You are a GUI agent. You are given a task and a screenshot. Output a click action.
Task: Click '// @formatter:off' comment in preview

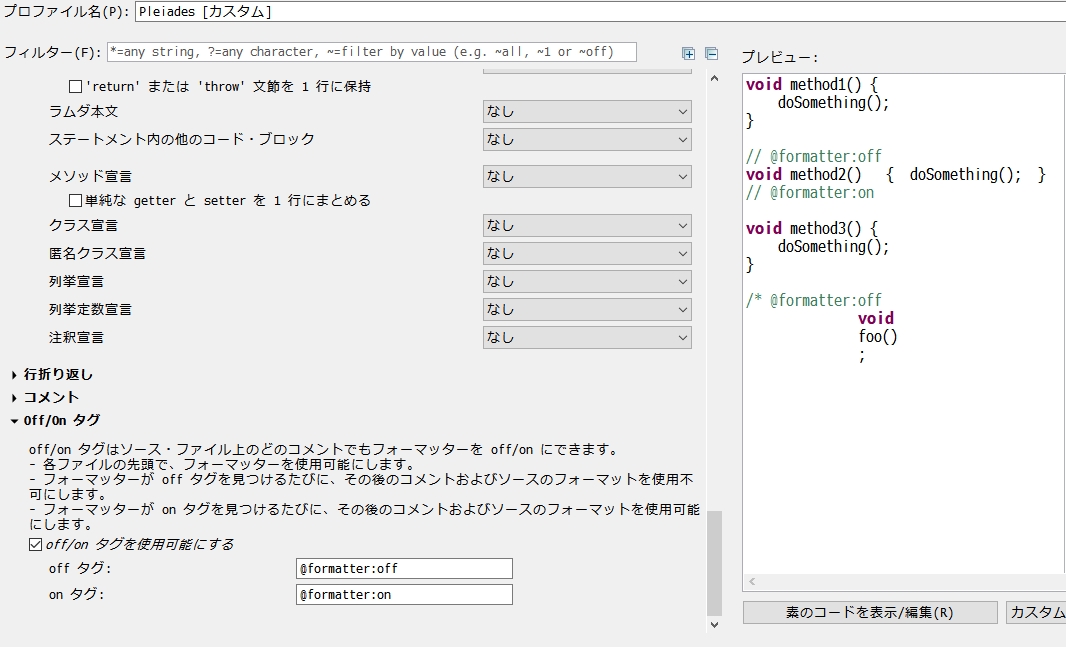pyautogui.click(x=814, y=156)
